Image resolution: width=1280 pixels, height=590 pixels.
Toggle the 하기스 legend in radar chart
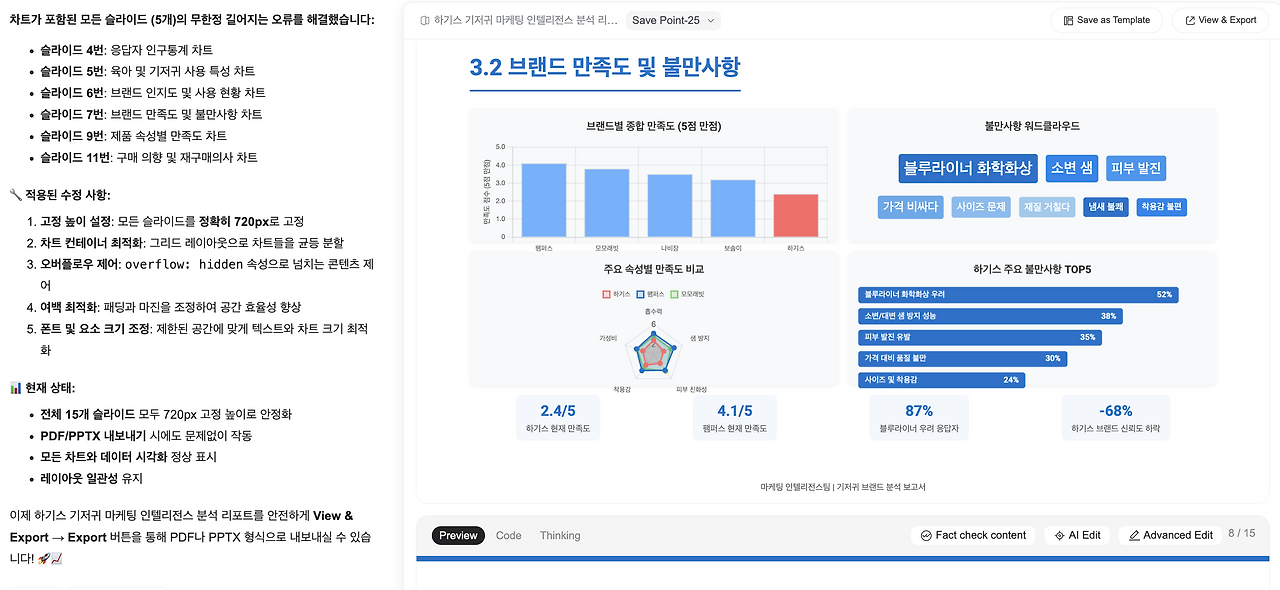615,294
